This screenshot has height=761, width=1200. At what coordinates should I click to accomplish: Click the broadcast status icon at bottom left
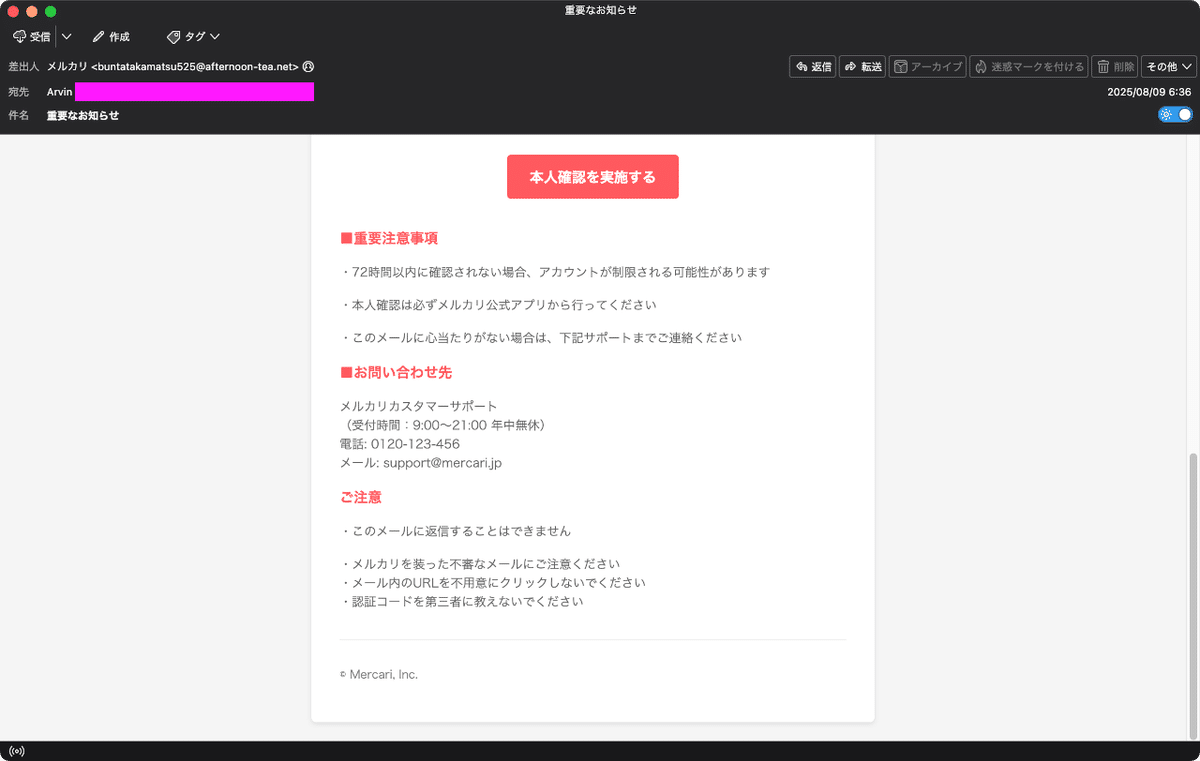click(x=16, y=750)
